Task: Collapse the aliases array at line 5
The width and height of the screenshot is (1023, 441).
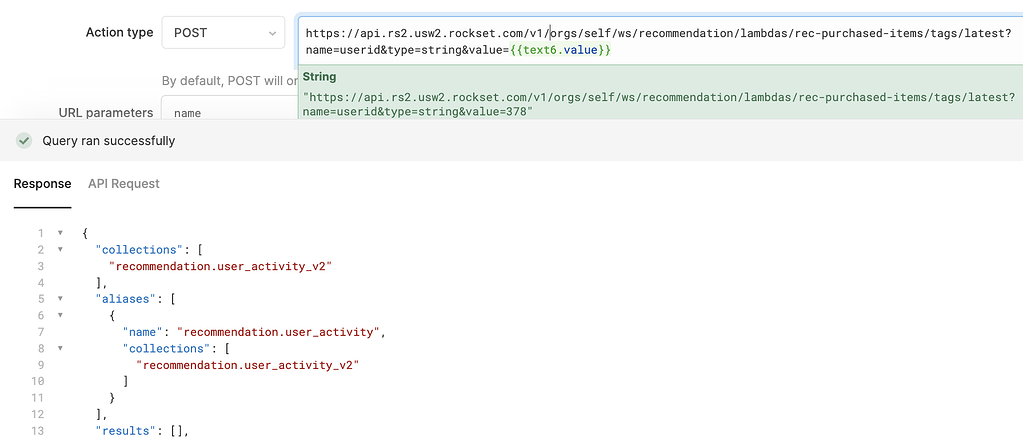Action: pos(60,299)
